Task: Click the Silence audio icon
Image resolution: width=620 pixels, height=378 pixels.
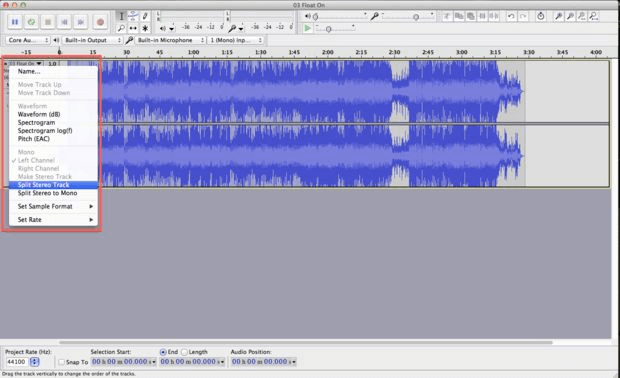Action: [x=494, y=16]
